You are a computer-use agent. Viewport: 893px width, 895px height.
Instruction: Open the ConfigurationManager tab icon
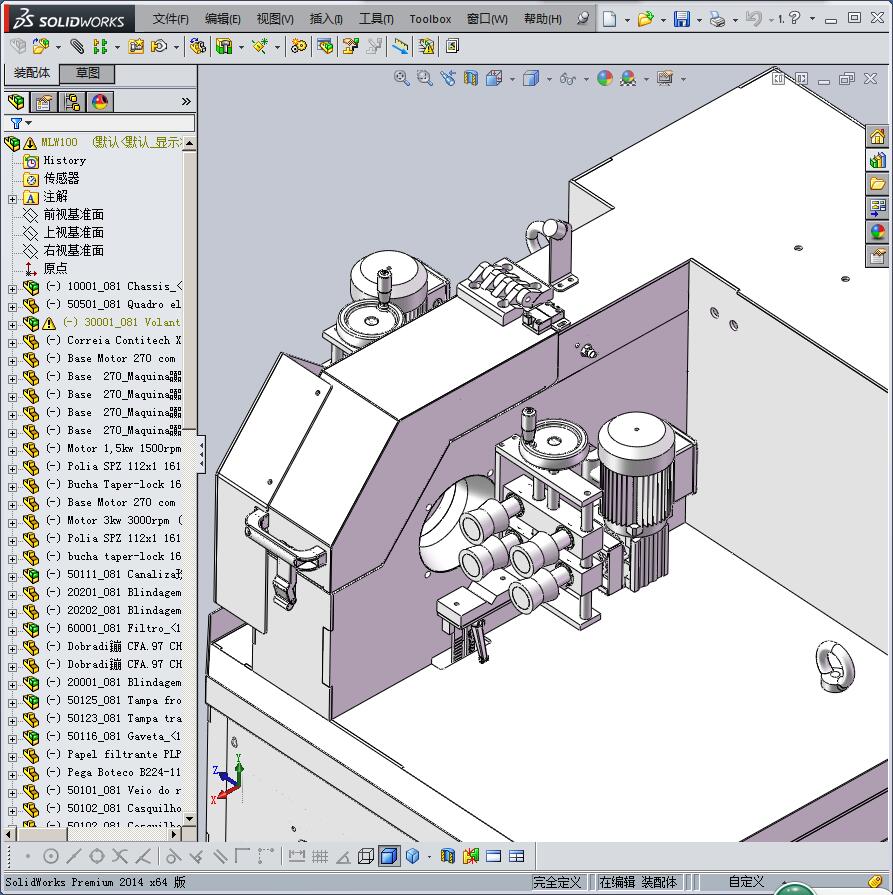coord(72,102)
